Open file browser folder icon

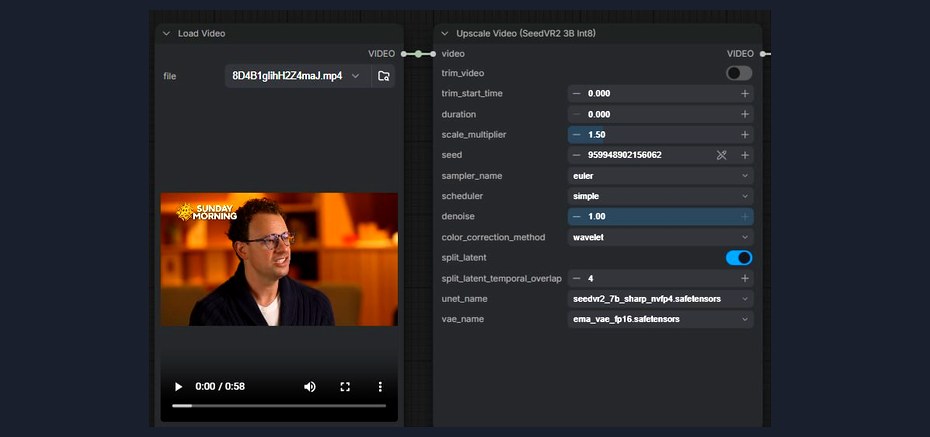384,76
